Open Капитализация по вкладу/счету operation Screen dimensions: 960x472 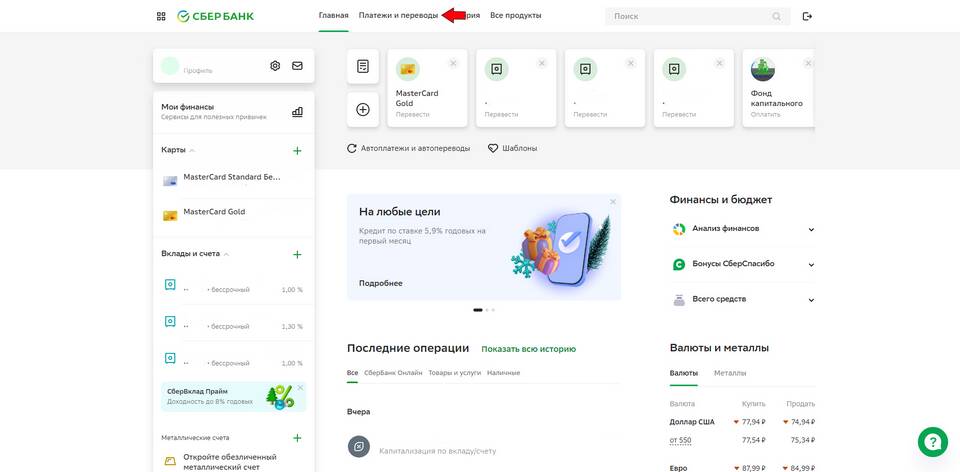point(438,451)
